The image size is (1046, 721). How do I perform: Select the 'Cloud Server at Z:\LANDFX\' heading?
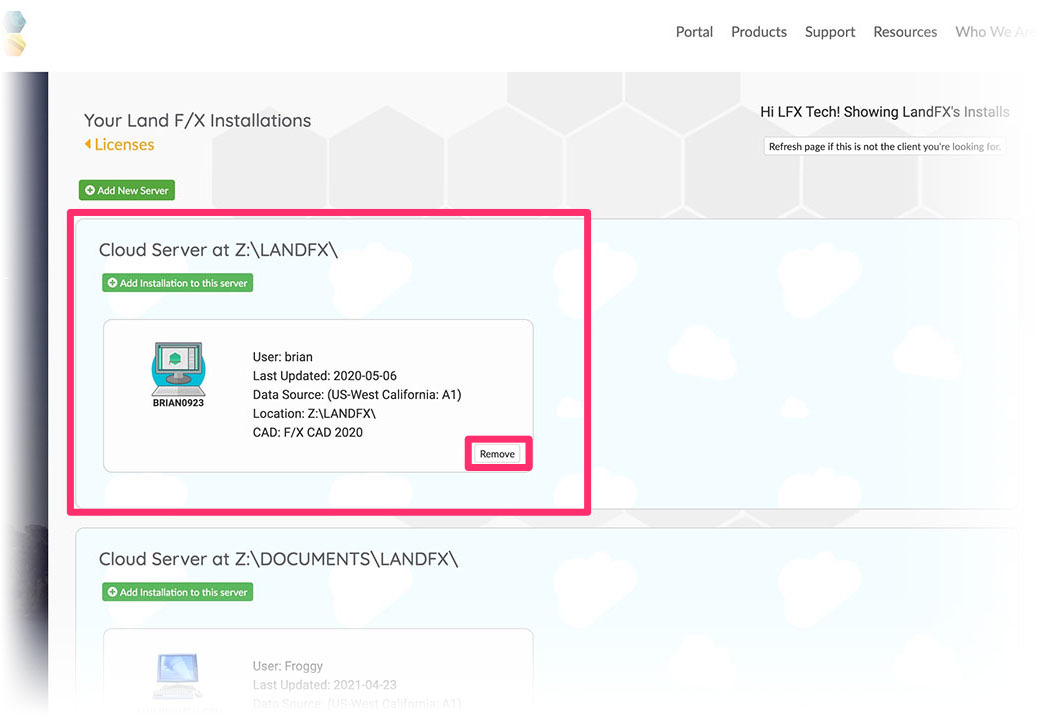point(218,249)
